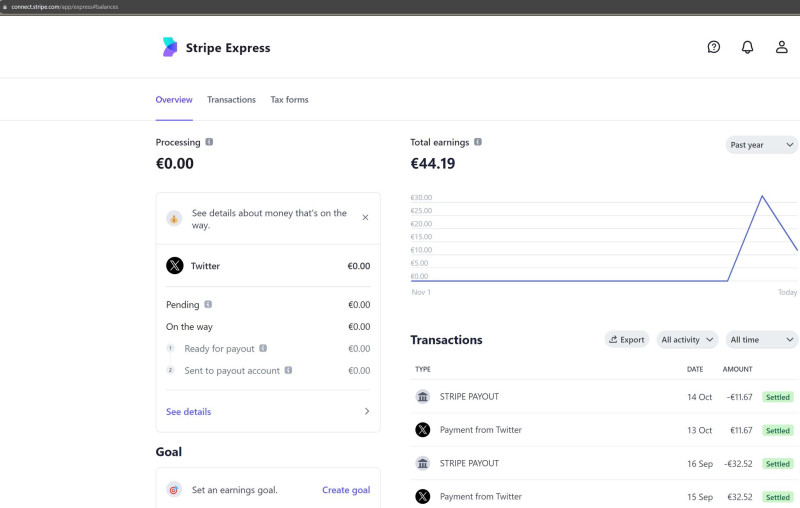Click the info icon beside Pending

pyautogui.click(x=208, y=304)
